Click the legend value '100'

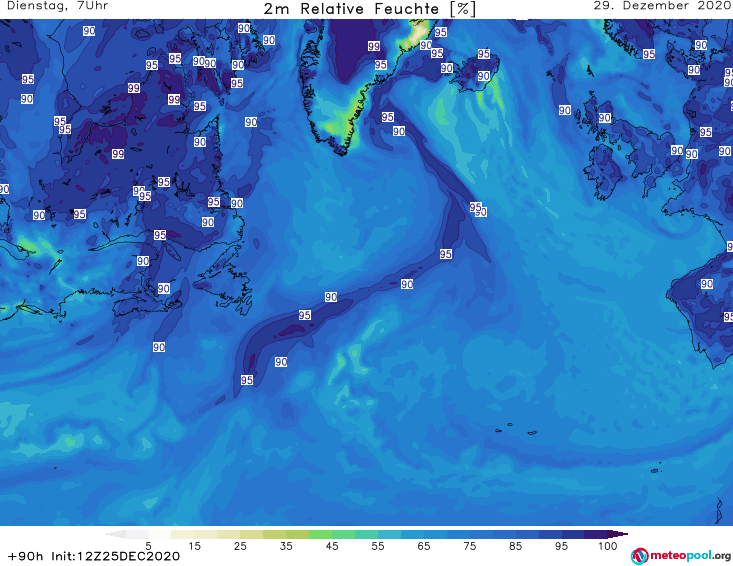(x=608, y=546)
